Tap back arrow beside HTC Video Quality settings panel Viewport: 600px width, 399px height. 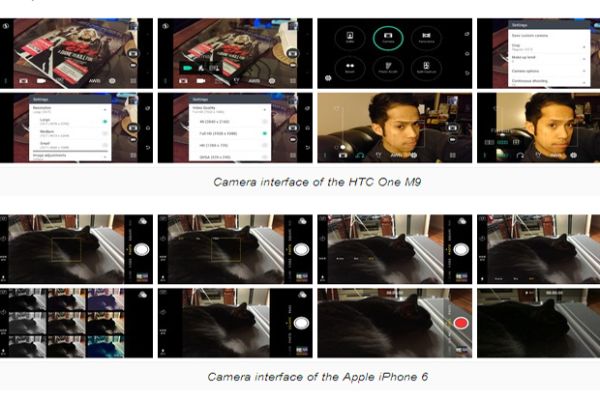coord(307,148)
